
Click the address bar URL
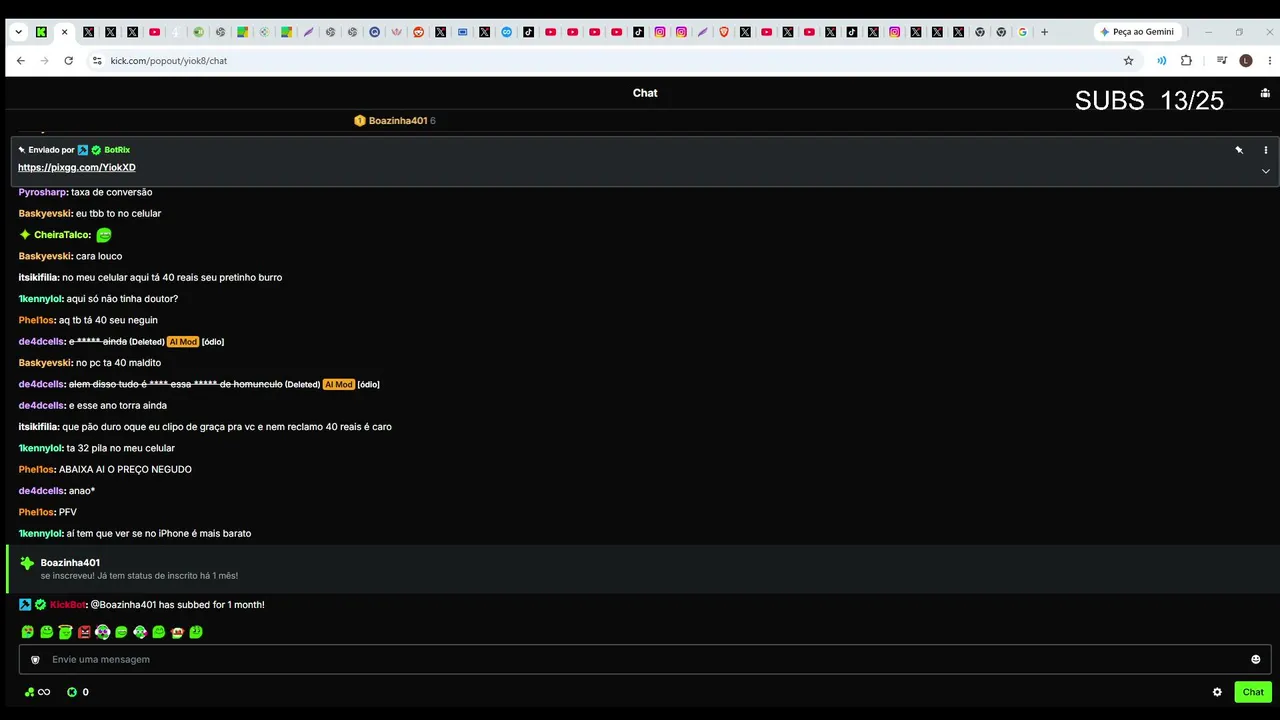168,61
